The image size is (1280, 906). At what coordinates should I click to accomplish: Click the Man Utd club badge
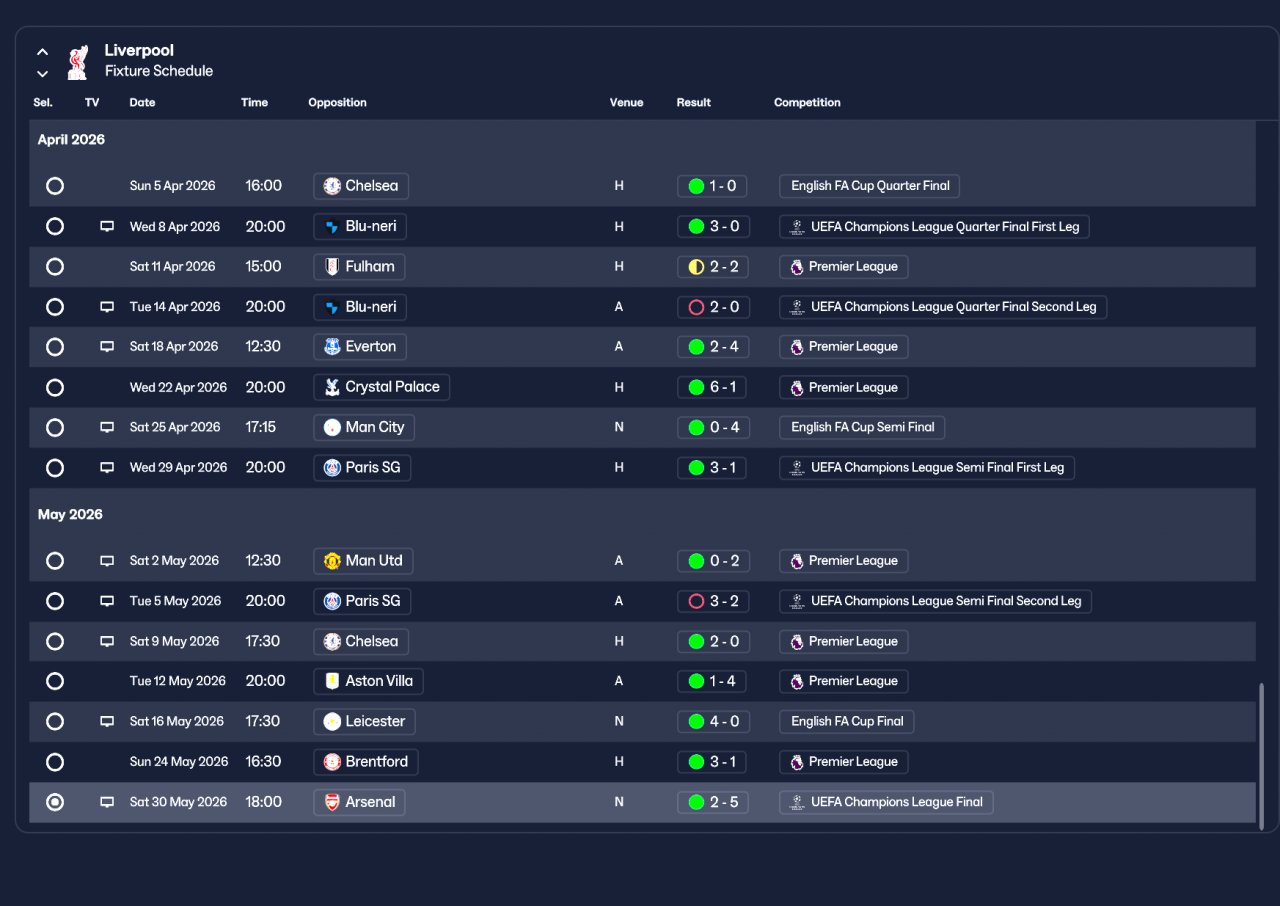pyautogui.click(x=332, y=561)
